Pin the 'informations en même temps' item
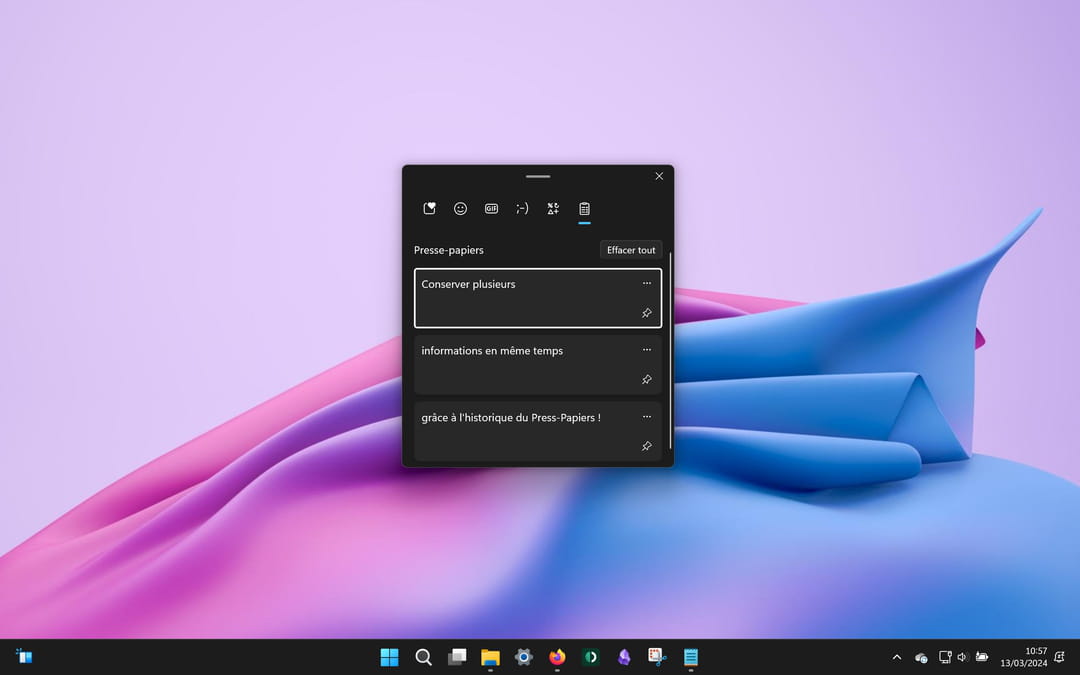 pyautogui.click(x=647, y=380)
